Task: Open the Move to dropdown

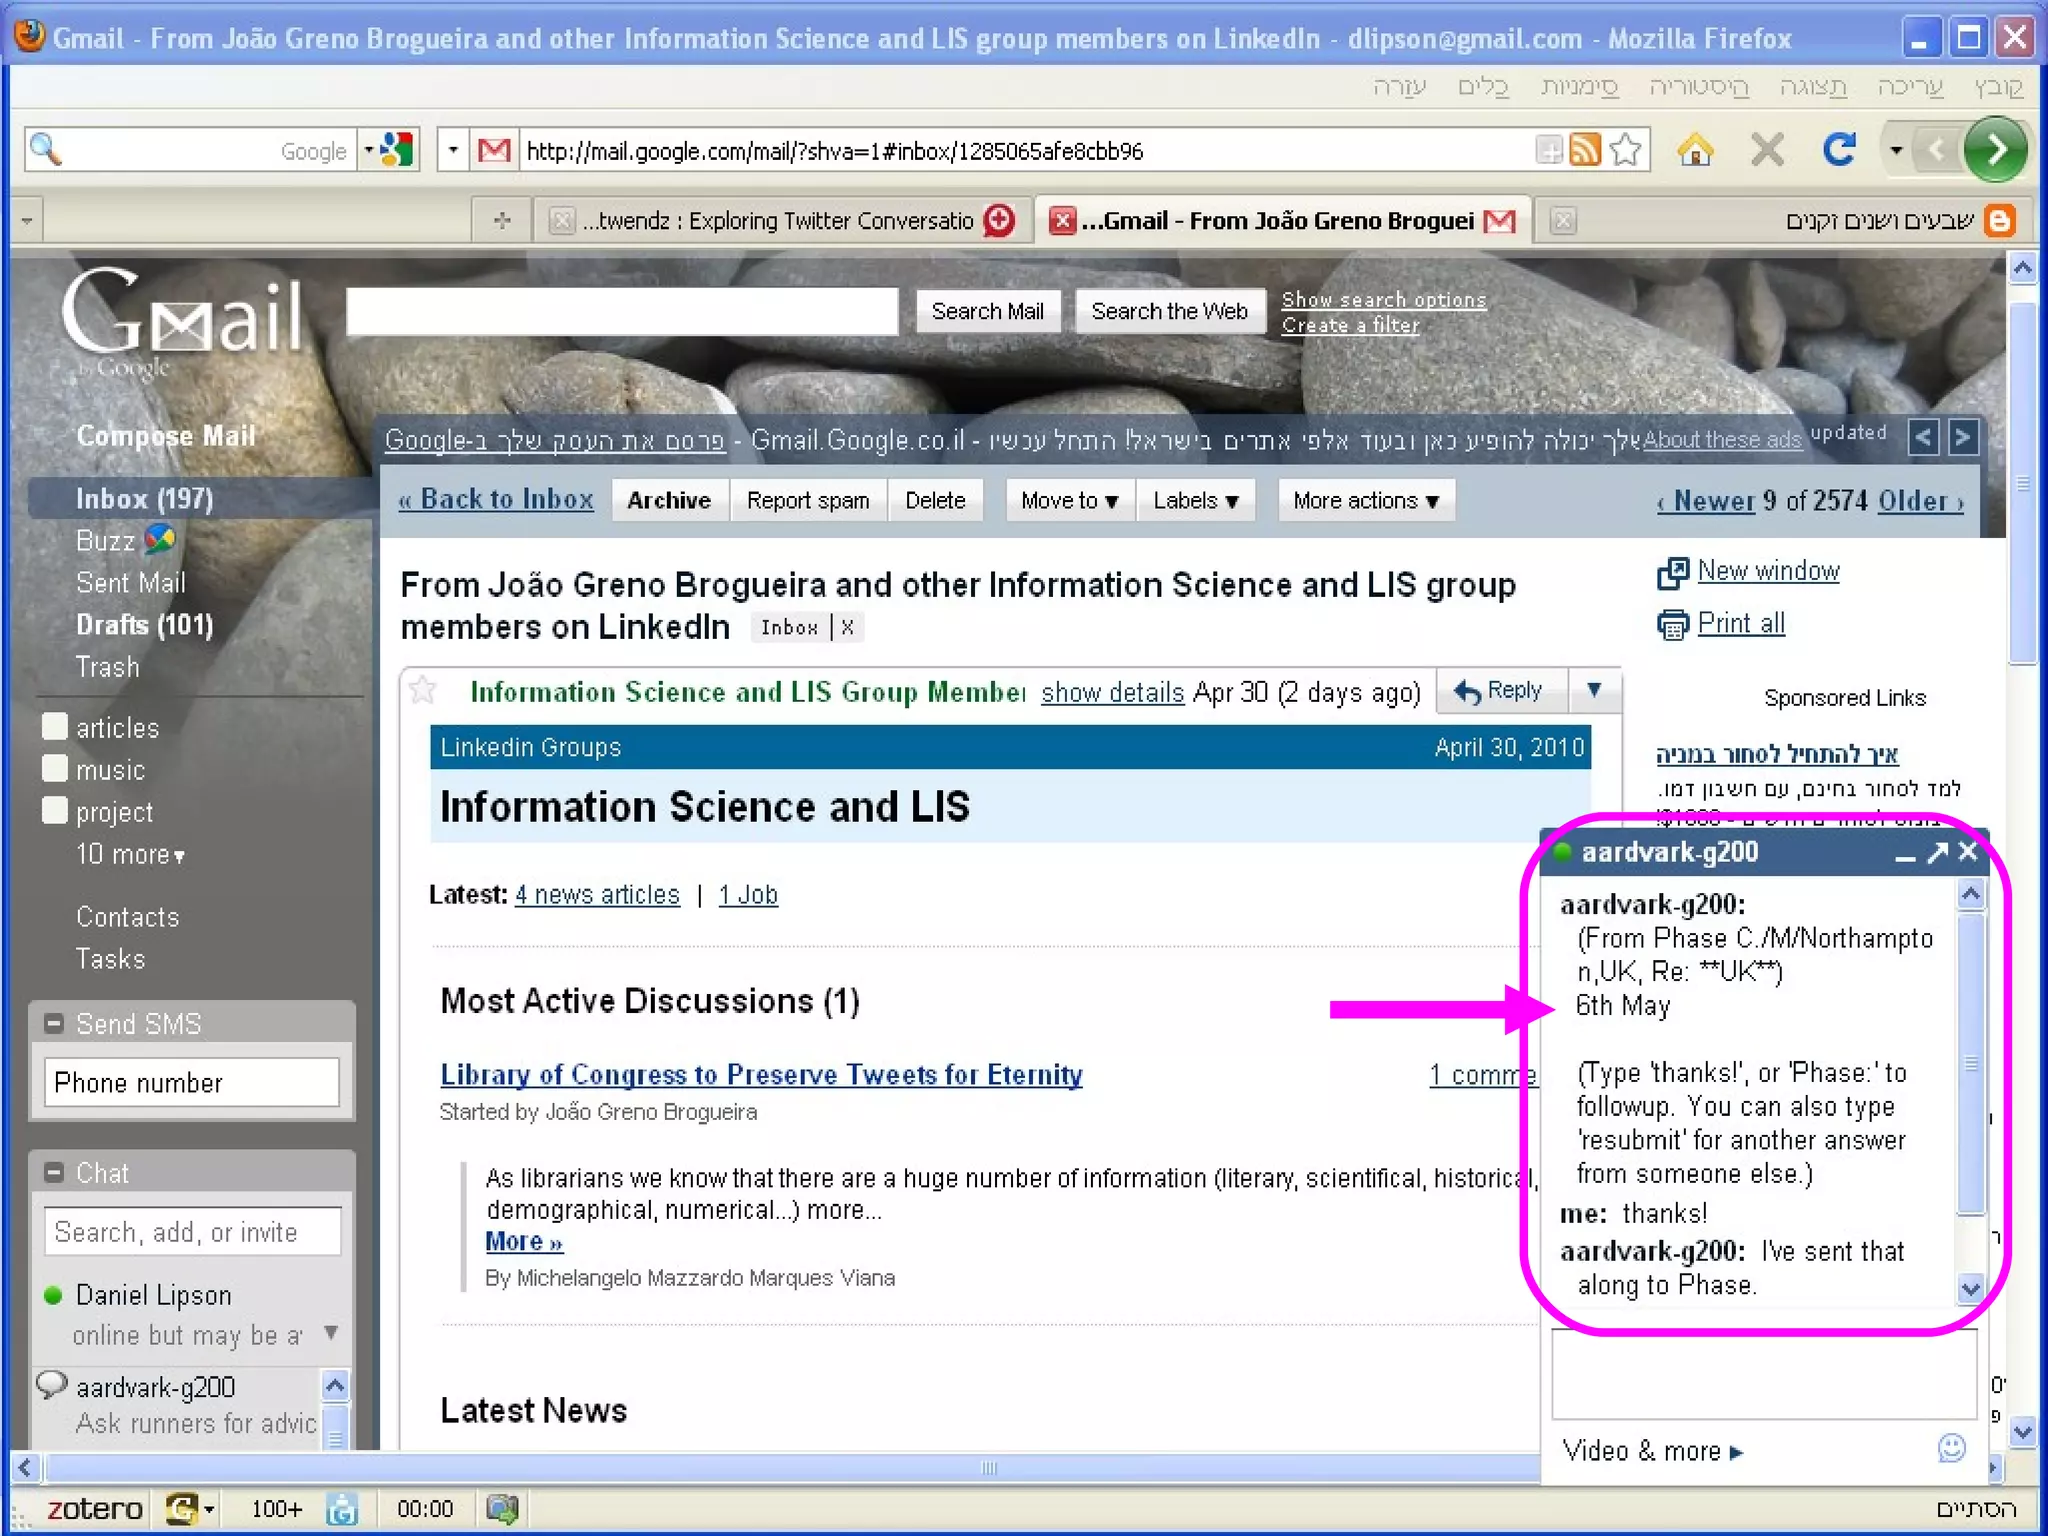Action: pyautogui.click(x=1069, y=500)
